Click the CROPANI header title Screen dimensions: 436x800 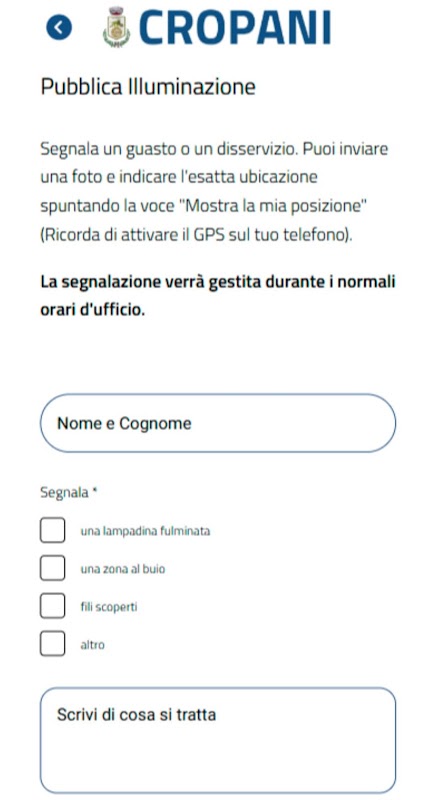tap(235, 27)
